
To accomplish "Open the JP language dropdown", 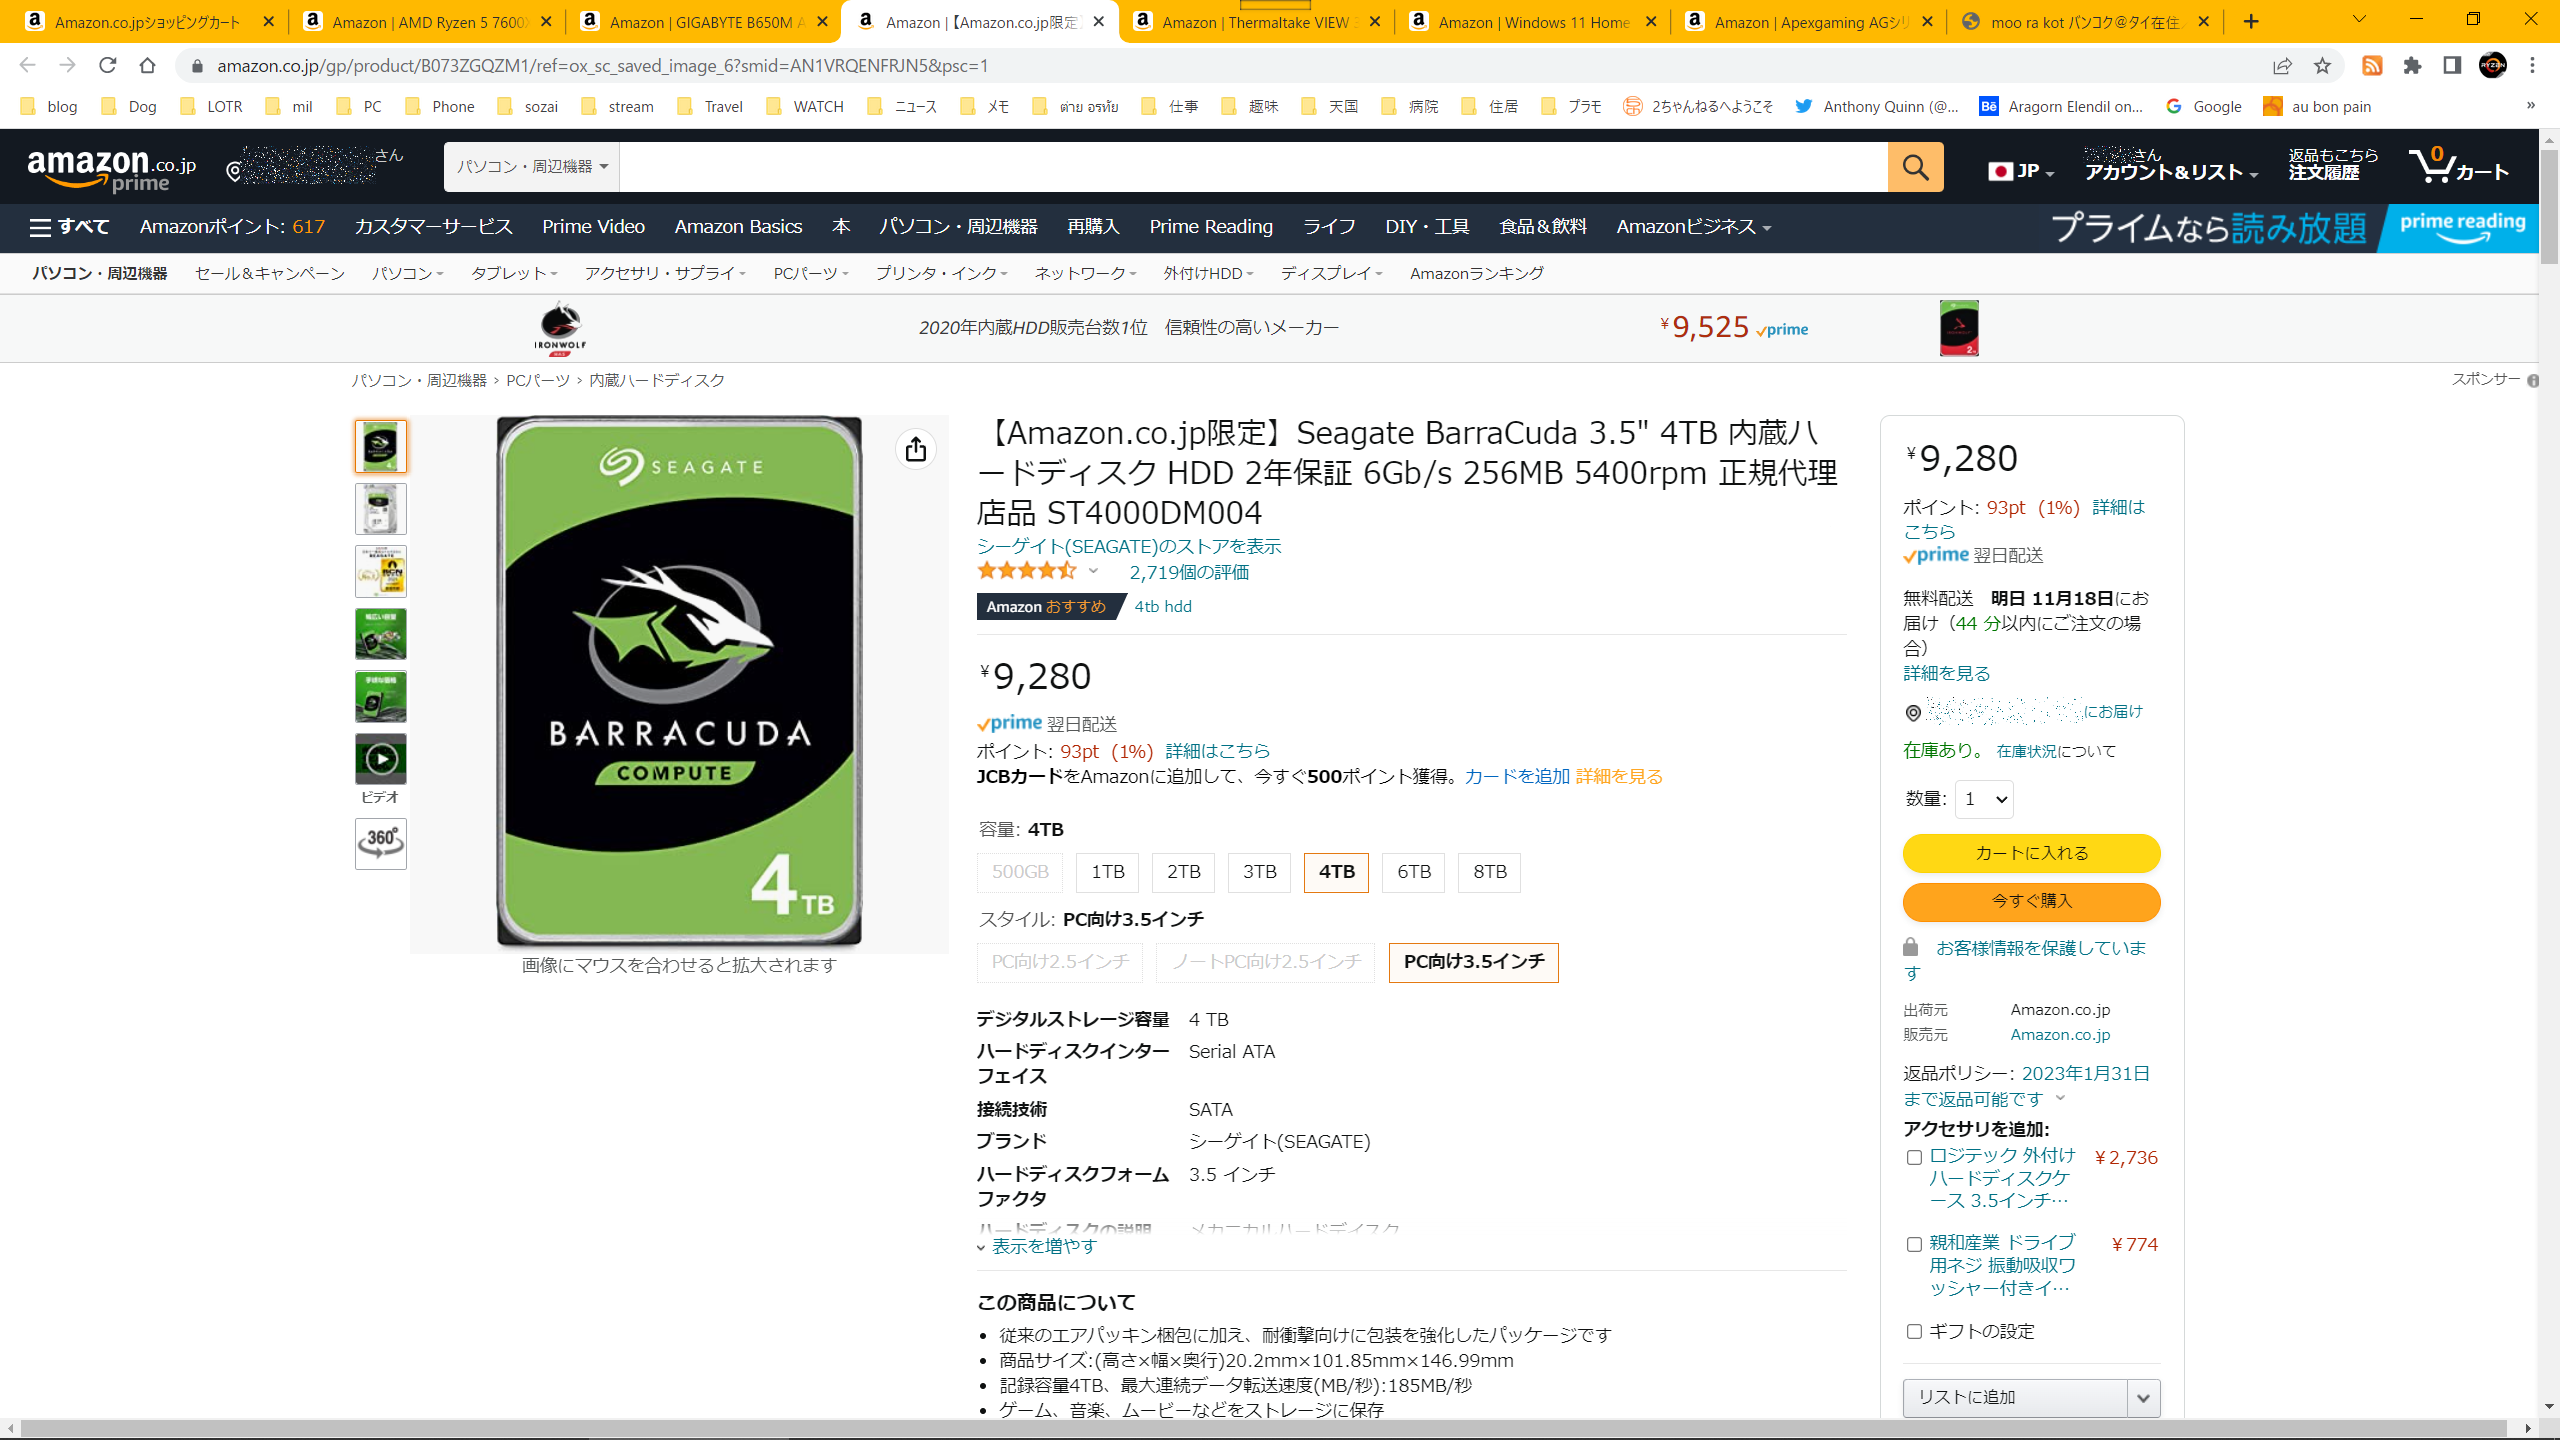I will click(2021, 171).
